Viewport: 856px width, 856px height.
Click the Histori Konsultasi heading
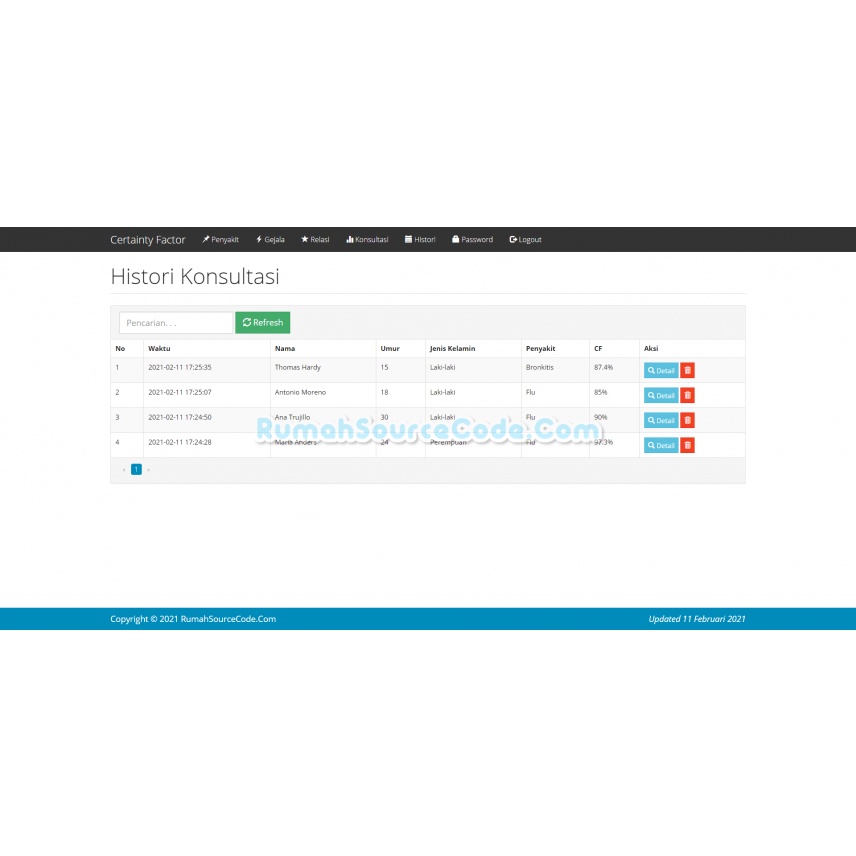pyautogui.click(x=195, y=276)
